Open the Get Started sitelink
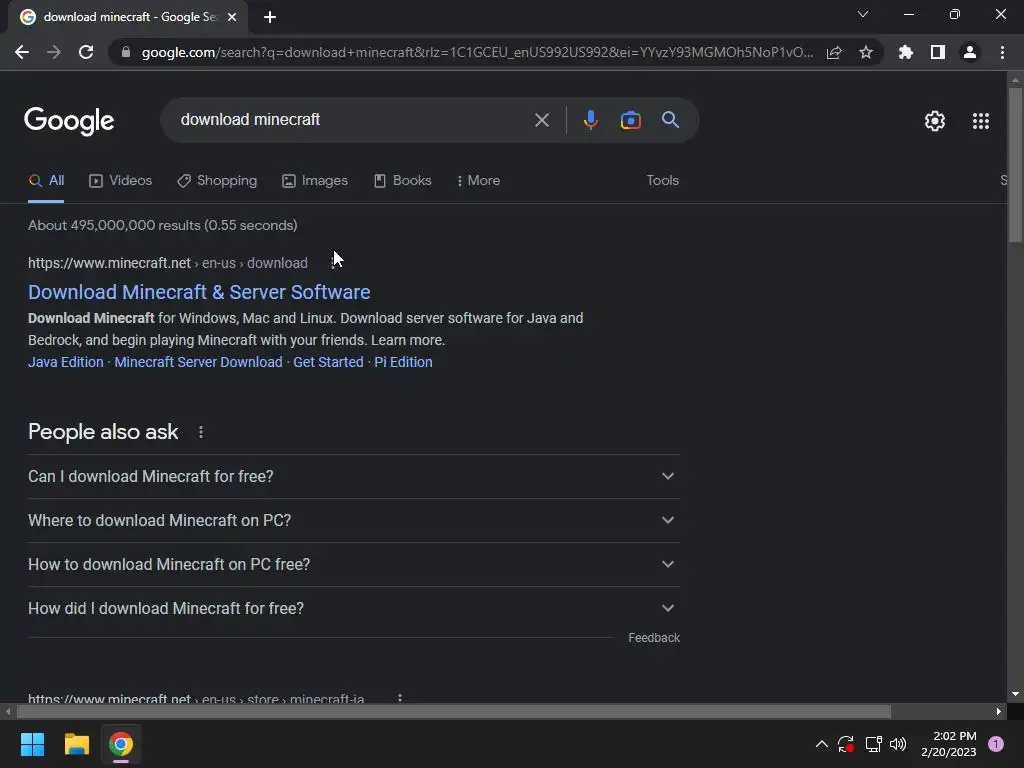Screen dimensions: 1024x768 328,362
